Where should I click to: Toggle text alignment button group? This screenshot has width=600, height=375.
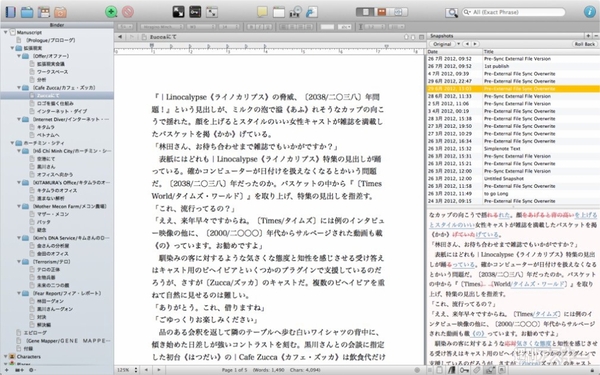(296, 27)
